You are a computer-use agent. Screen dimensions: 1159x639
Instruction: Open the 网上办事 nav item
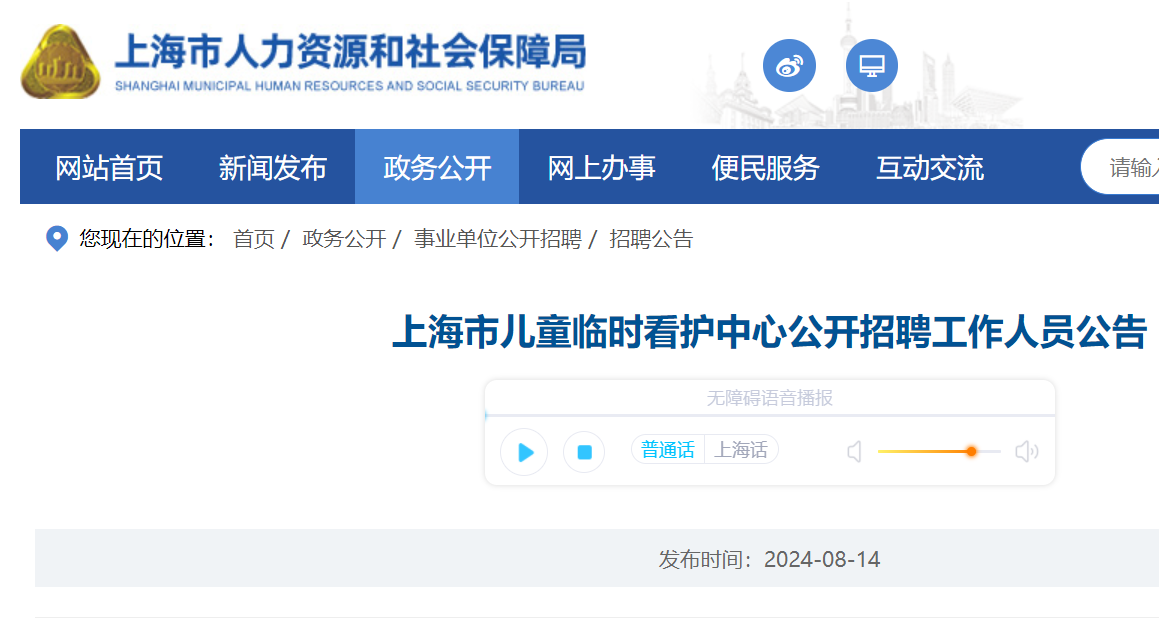601,168
